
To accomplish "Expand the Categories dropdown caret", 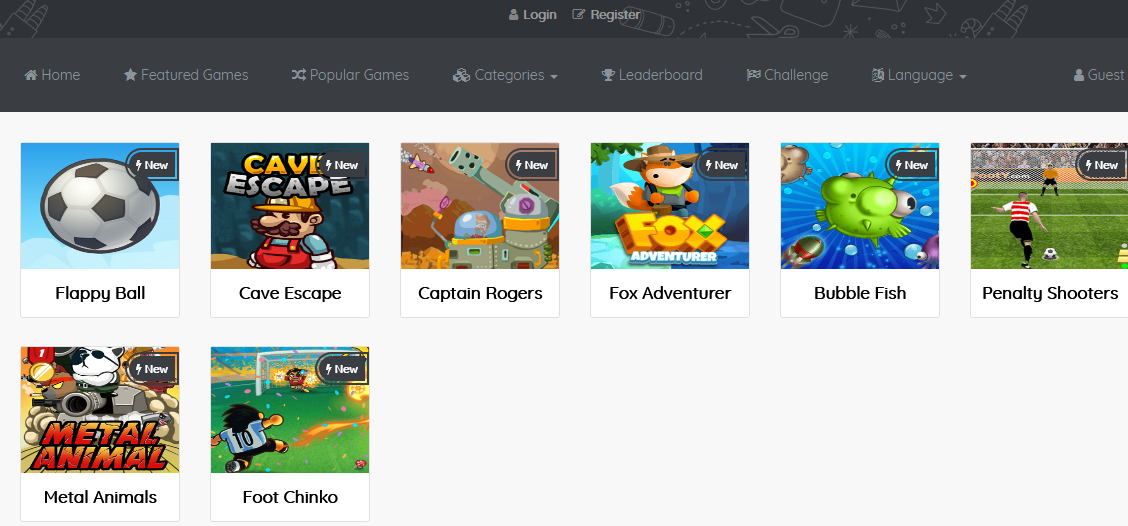I will [553, 76].
